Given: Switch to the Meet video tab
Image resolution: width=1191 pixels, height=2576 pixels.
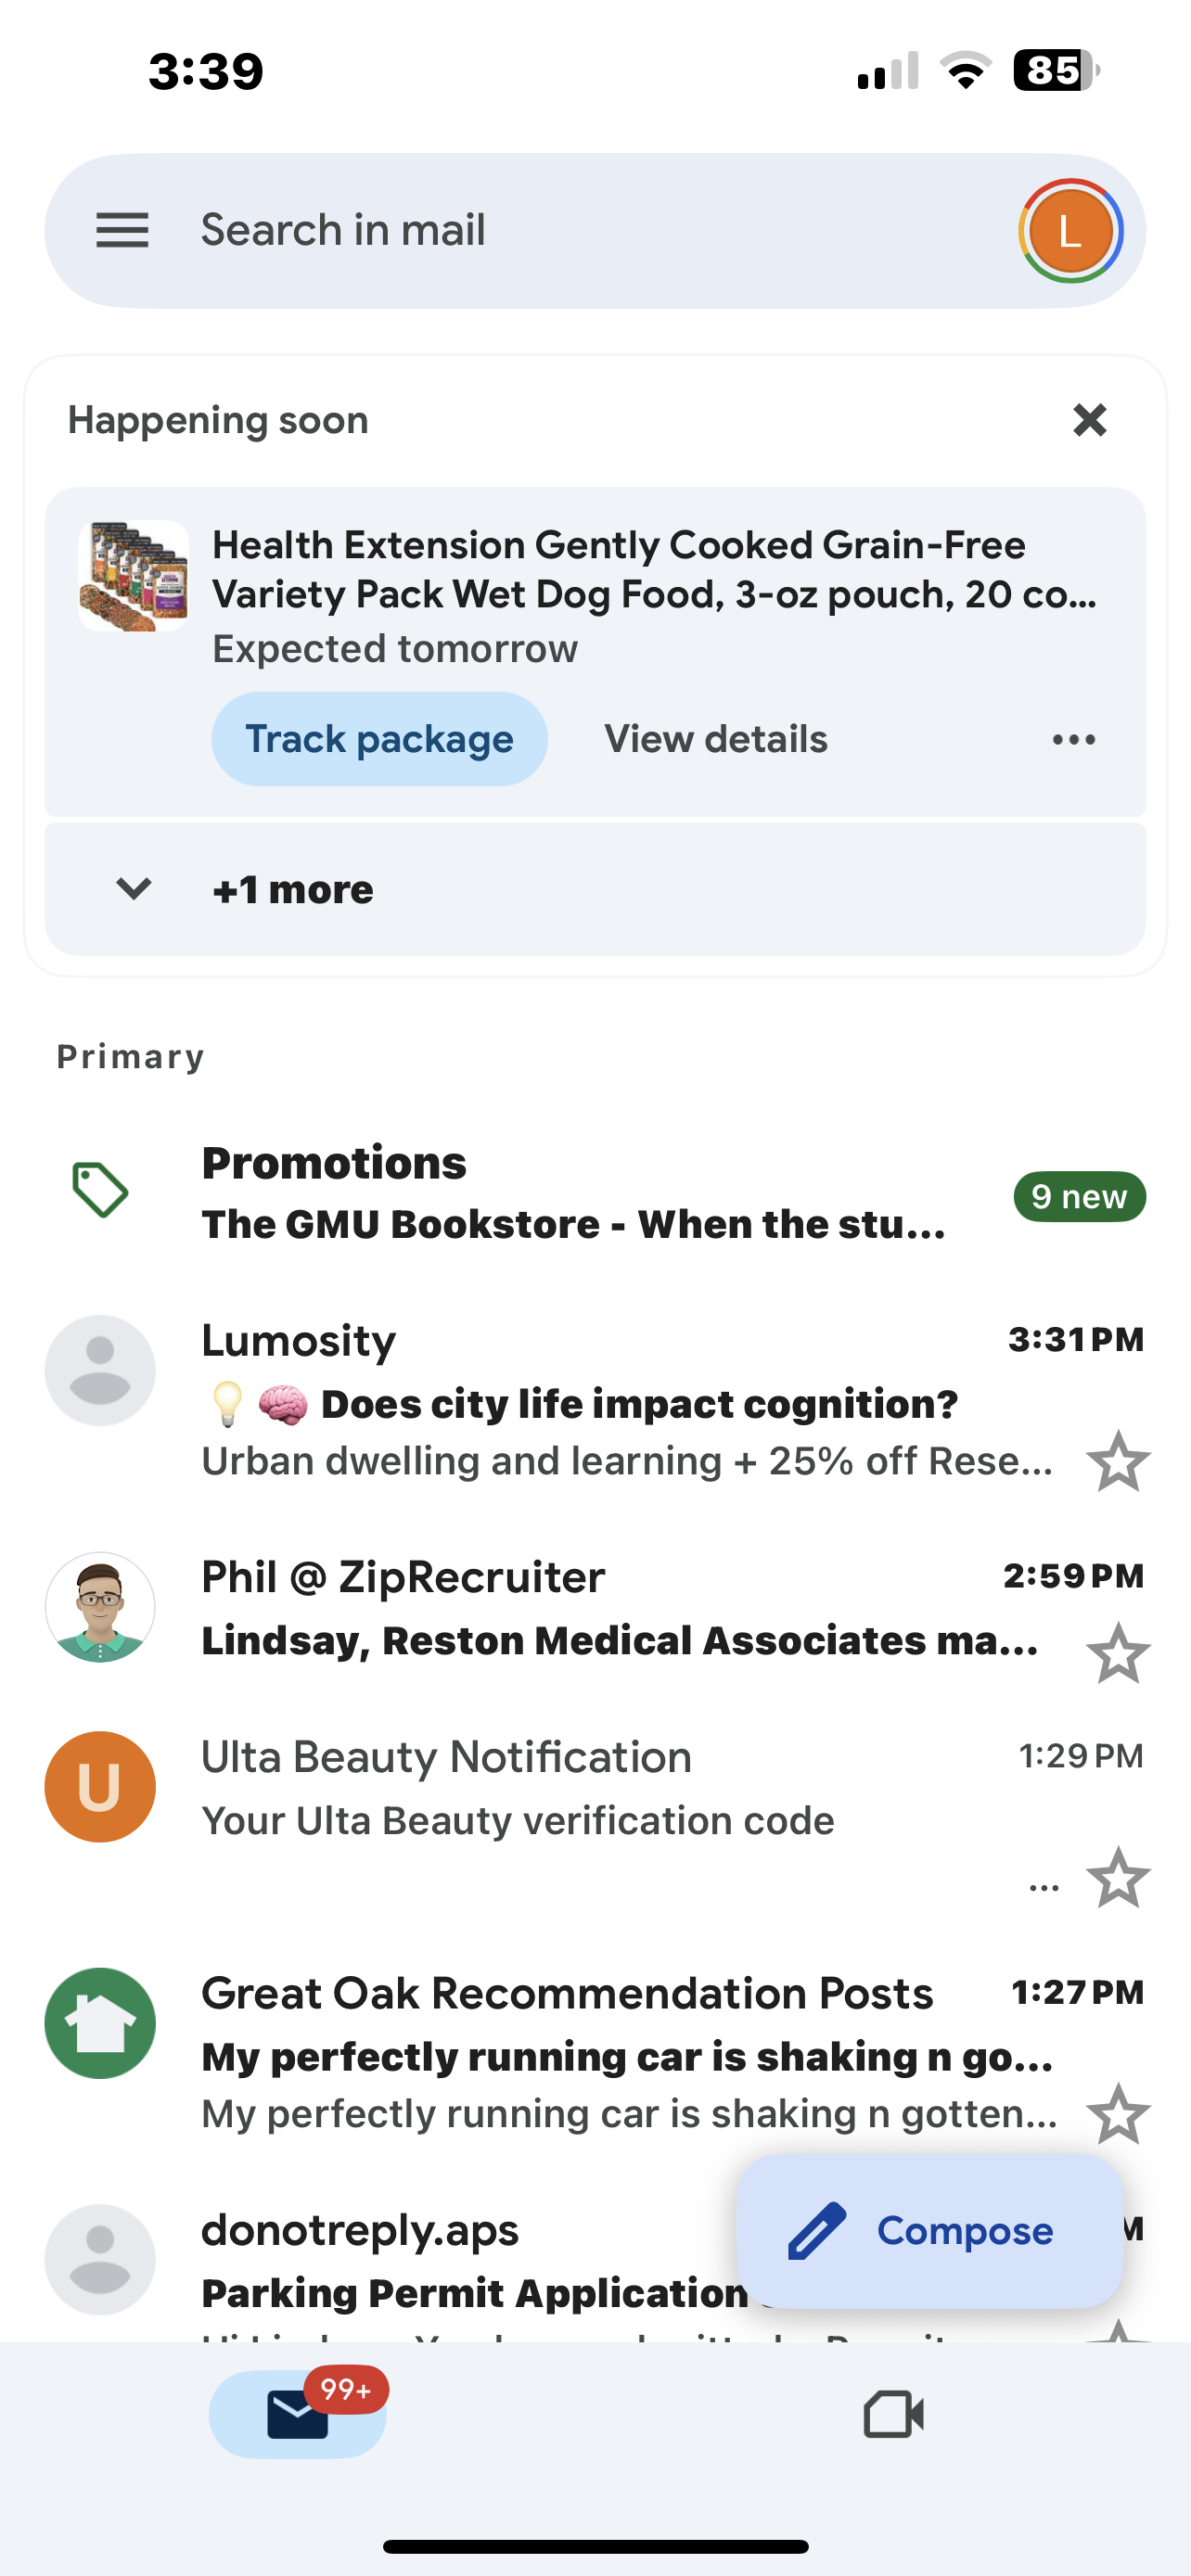Looking at the screenshot, I should pos(893,2415).
